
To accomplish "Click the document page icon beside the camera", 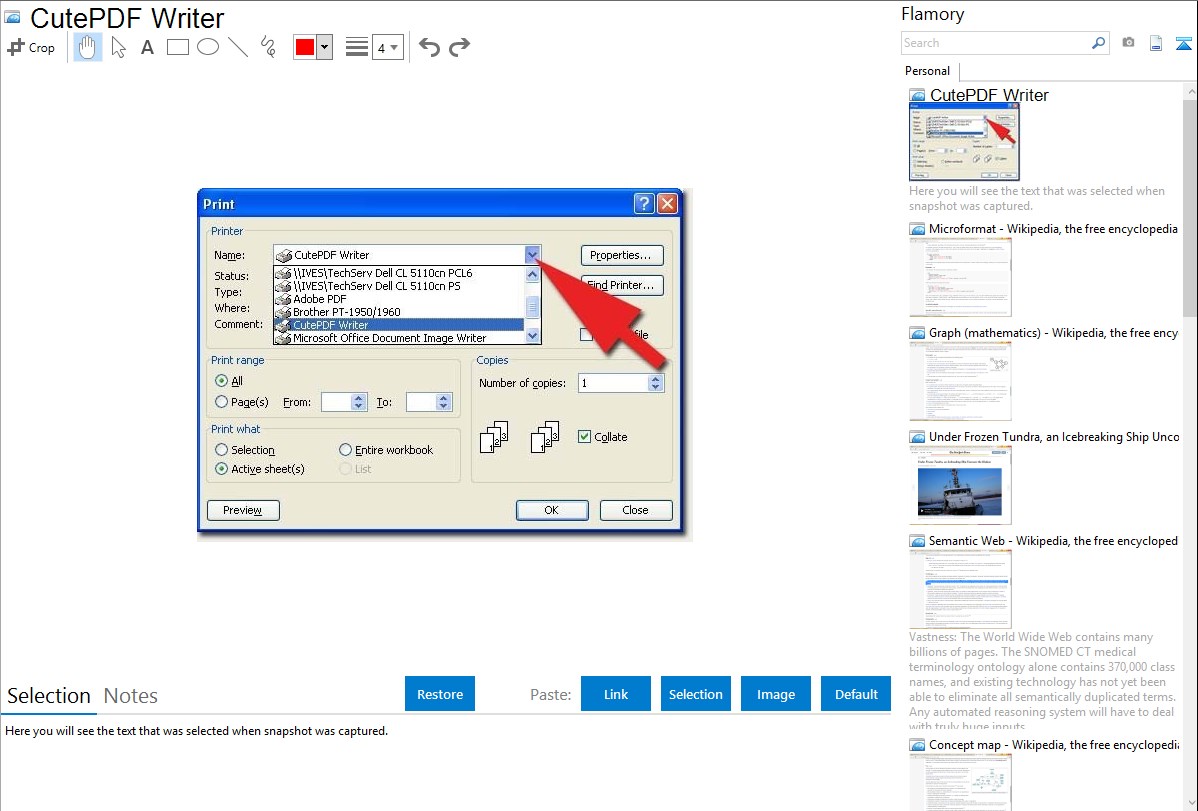I will (x=1156, y=43).
